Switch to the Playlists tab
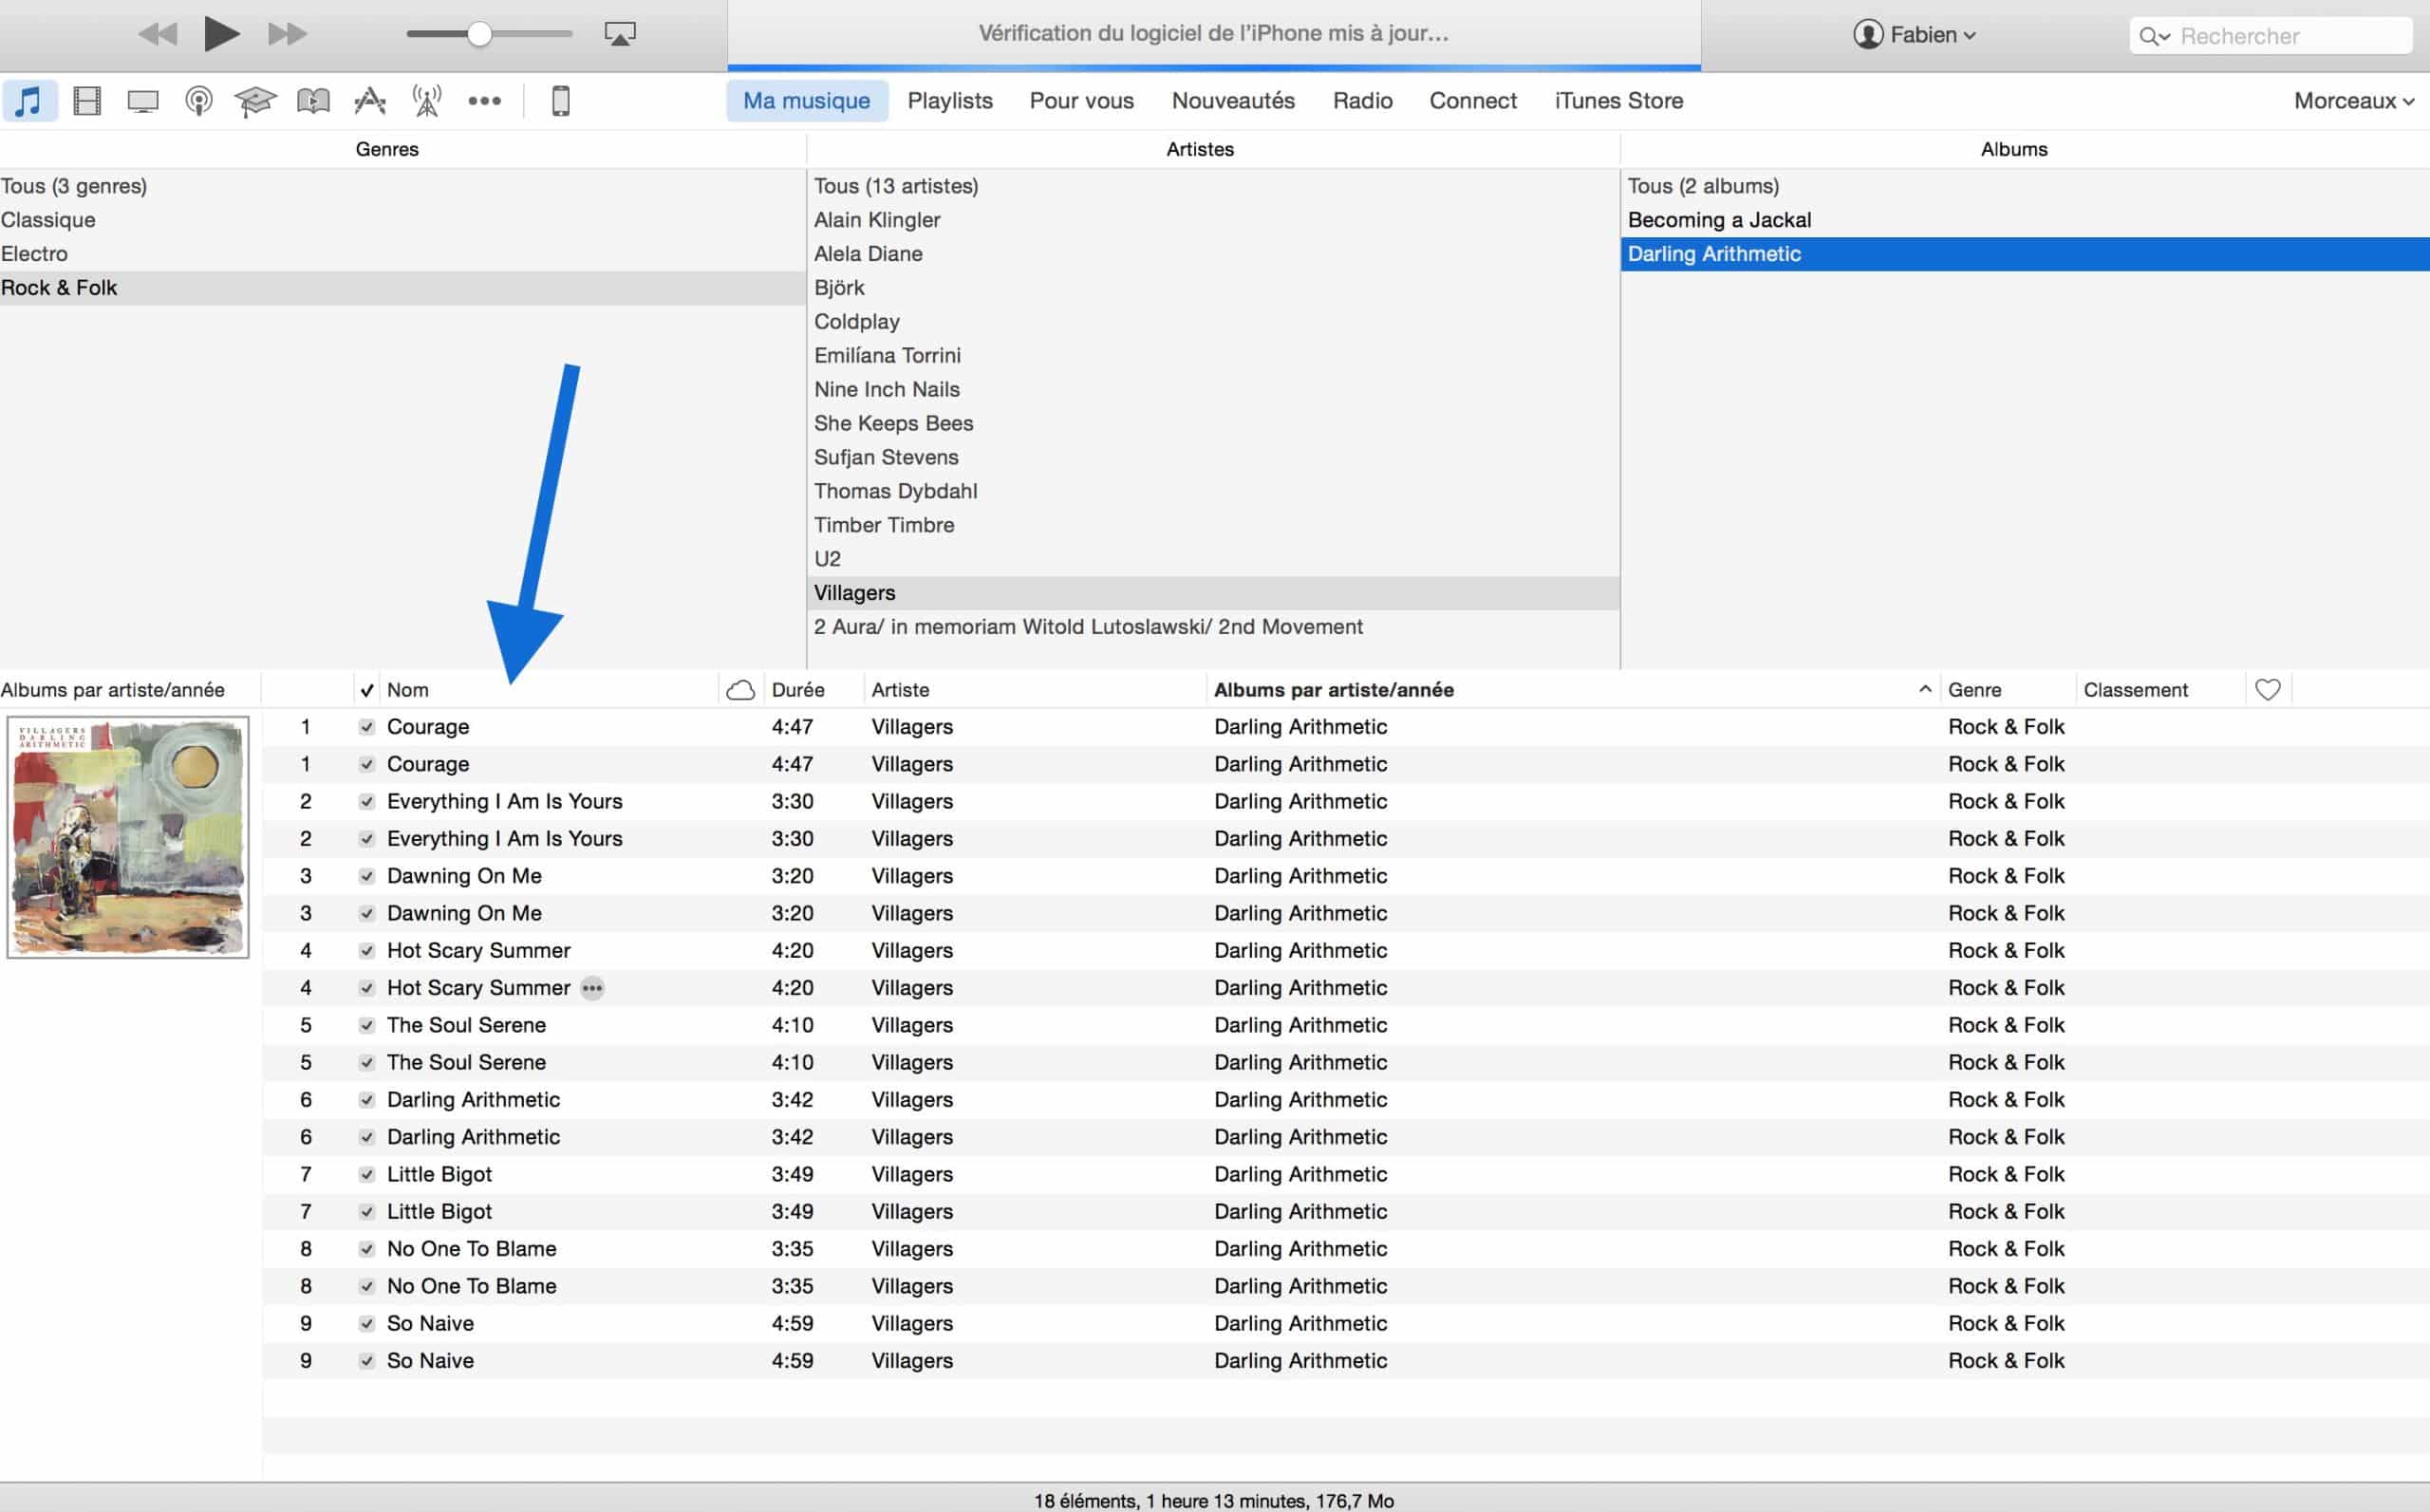The width and height of the screenshot is (2430, 1512). (x=950, y=101)
